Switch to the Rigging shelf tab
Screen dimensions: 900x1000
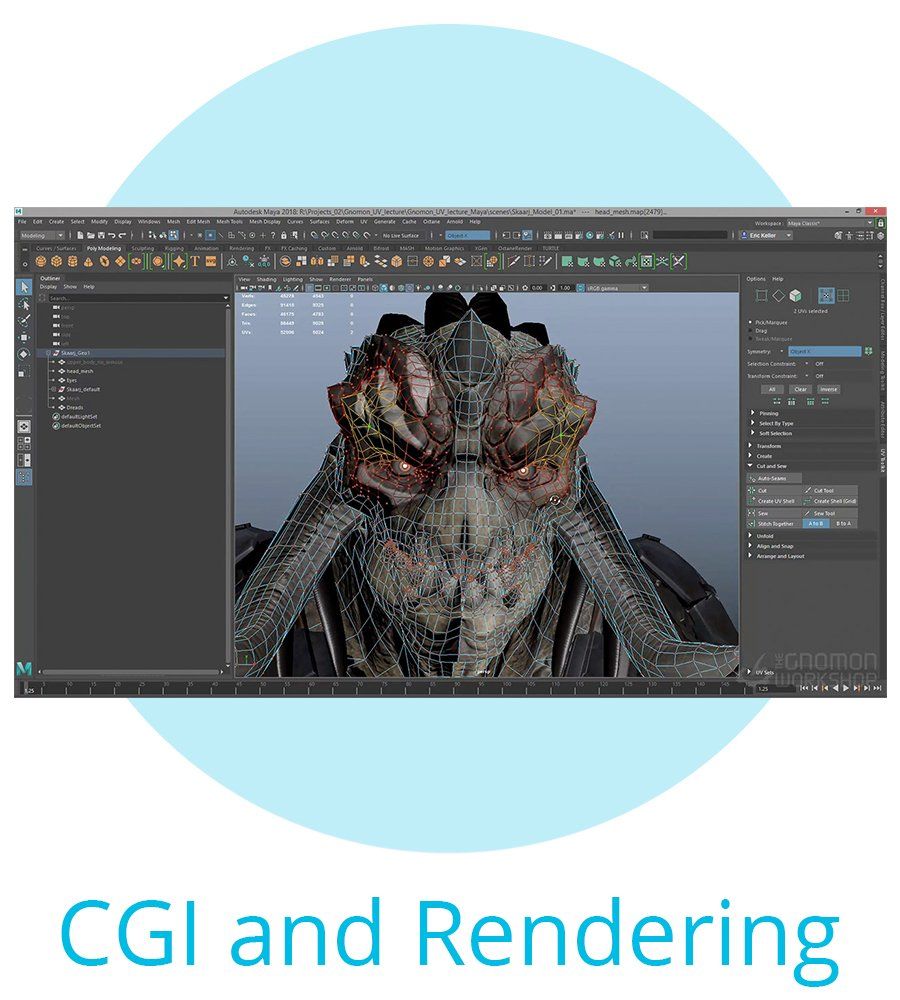pos(174,249)
